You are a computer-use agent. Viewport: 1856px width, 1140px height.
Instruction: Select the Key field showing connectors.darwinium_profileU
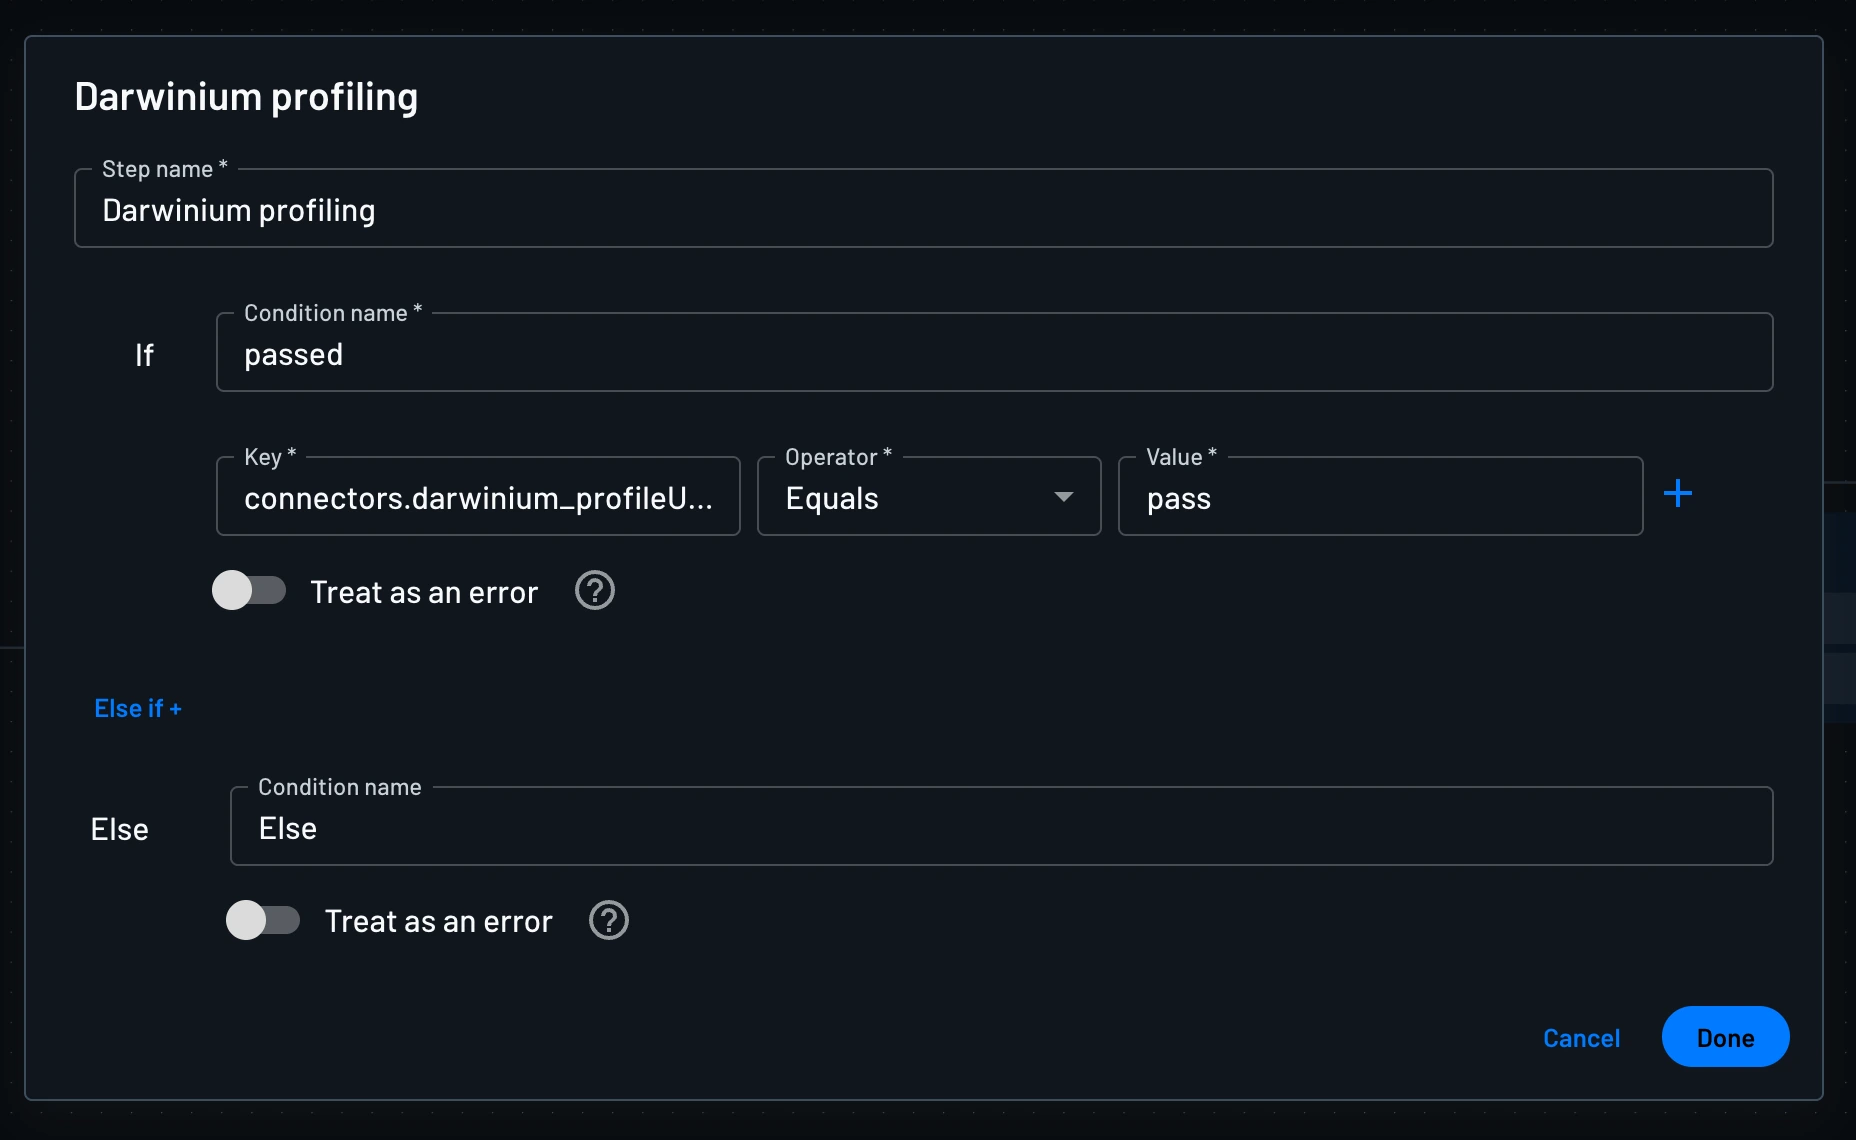click(x=478, y=497)
